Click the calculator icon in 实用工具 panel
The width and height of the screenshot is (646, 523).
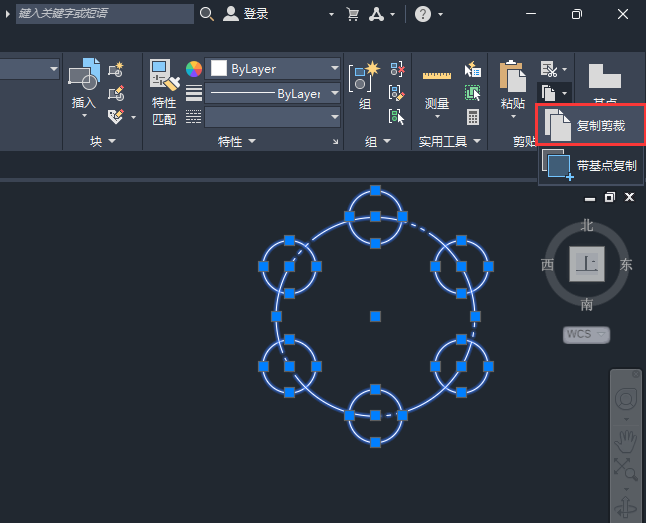click(x=473, y=117)
